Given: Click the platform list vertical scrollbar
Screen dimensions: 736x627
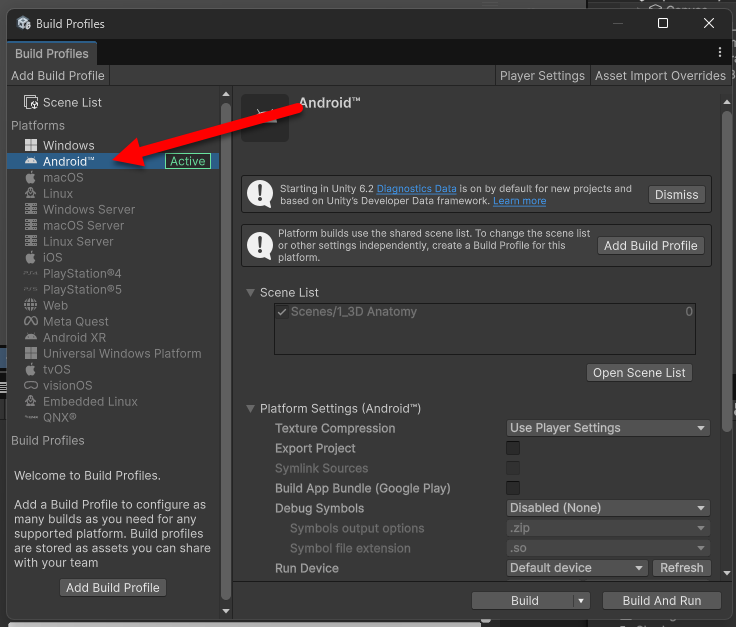Looking at the screenshot, I should (x=226, y=351).
